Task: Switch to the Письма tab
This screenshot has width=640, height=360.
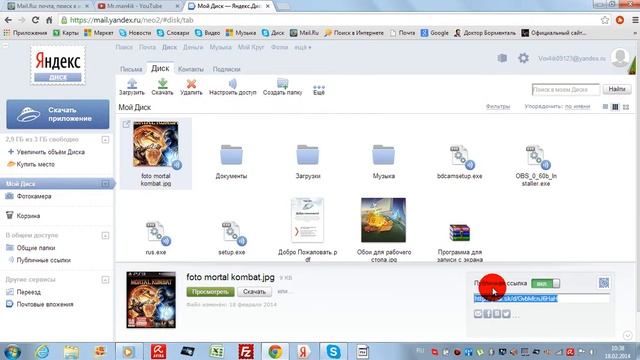Action: coord(131,69)
